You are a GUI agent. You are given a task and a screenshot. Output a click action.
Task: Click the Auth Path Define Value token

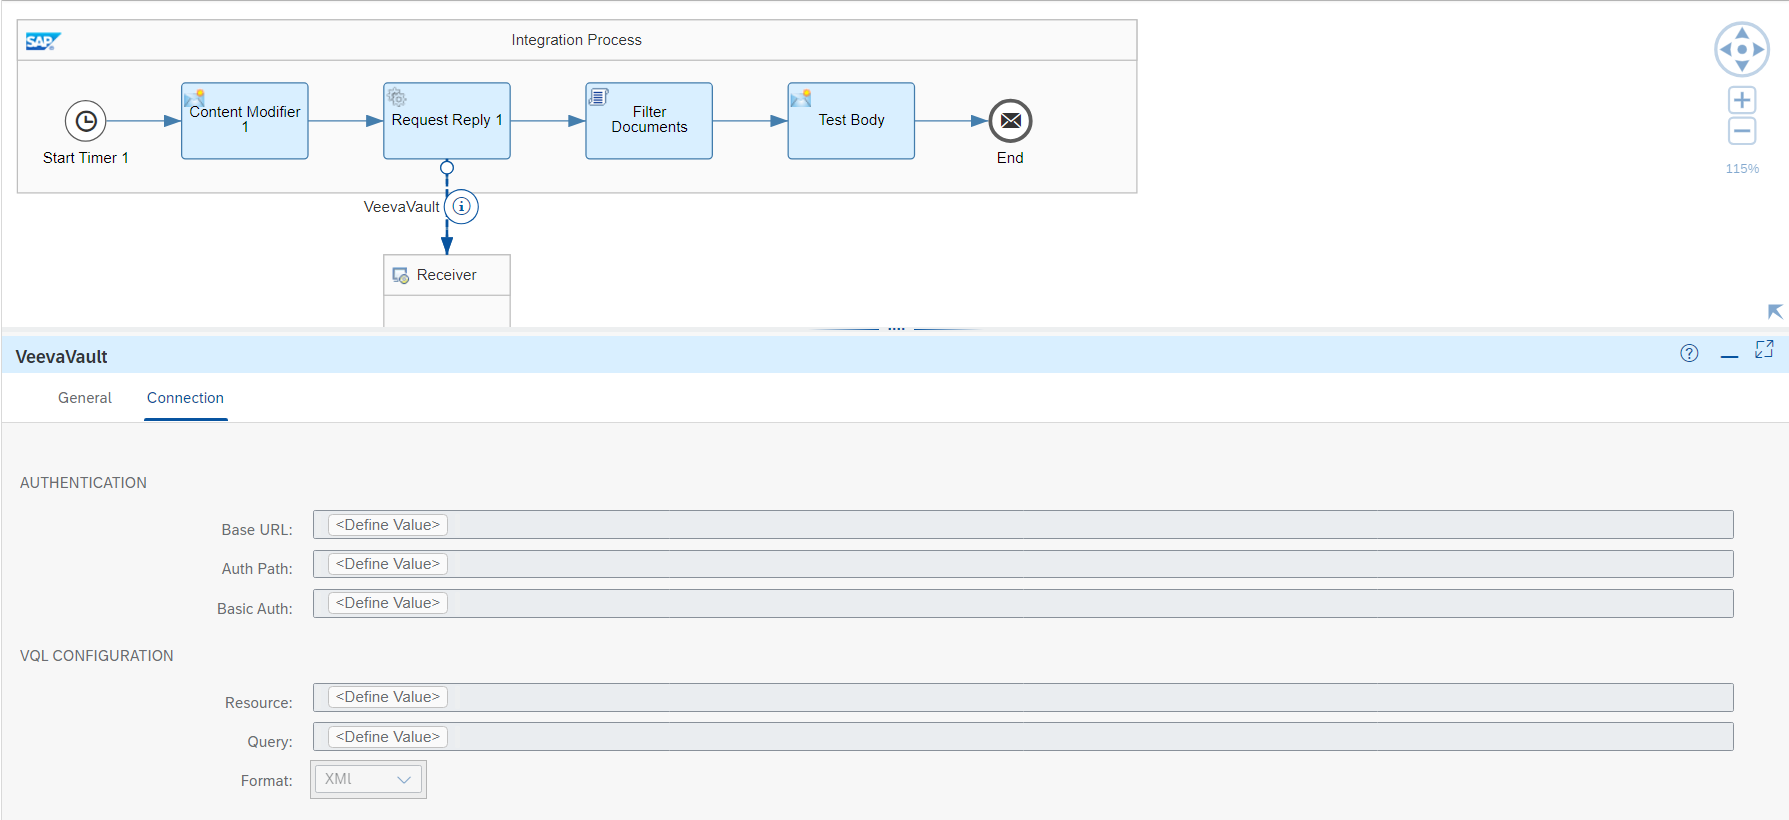388,564
